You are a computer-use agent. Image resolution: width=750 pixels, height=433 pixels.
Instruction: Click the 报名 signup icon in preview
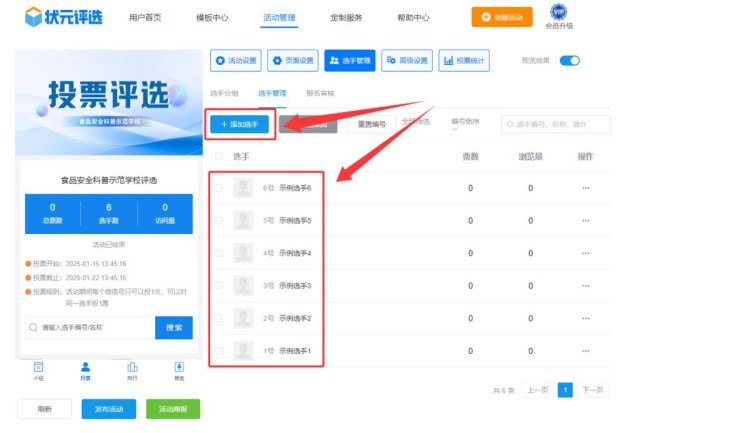point(180,368)
